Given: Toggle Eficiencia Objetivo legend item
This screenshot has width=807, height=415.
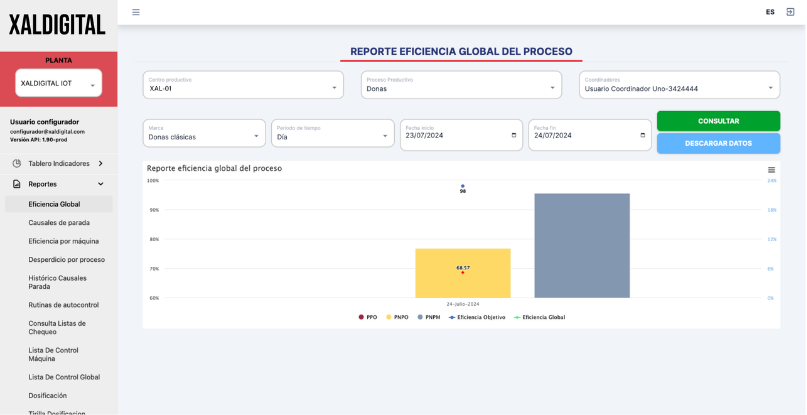Looking at the screenshot, I should coord(477,317).
